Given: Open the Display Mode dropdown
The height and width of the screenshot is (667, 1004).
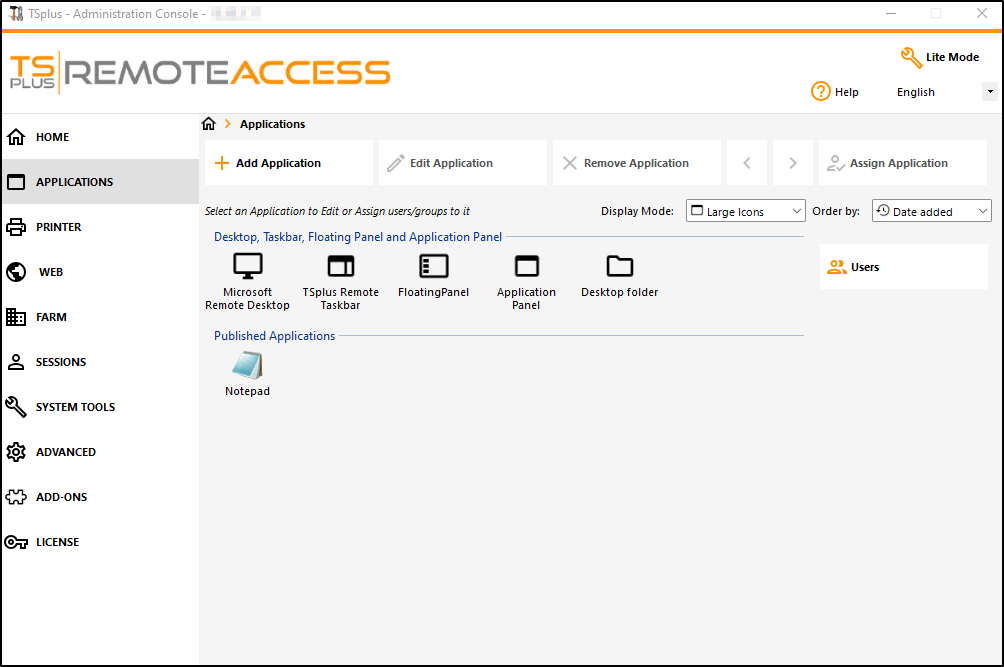Looking at the screenshot, I should (x=745, y=210).
